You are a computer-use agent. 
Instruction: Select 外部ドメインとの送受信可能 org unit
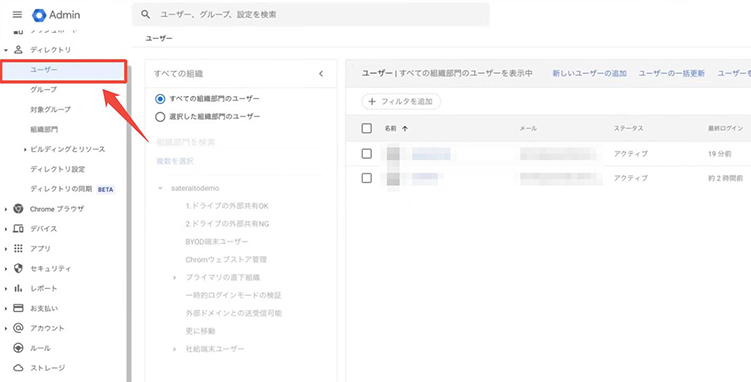(x=234, y=313)
